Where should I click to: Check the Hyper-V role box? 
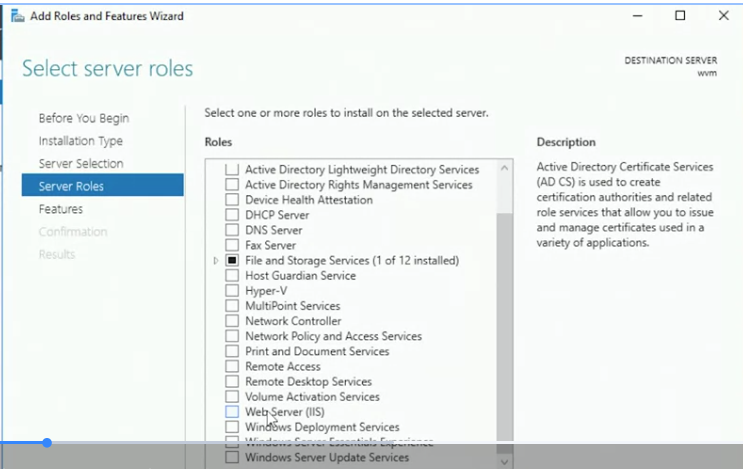click(x=232, y=290)
